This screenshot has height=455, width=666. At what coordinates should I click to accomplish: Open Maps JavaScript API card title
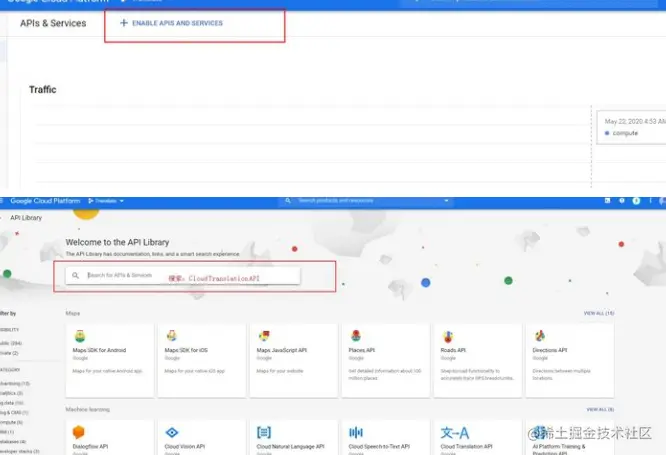coord(282,350)
